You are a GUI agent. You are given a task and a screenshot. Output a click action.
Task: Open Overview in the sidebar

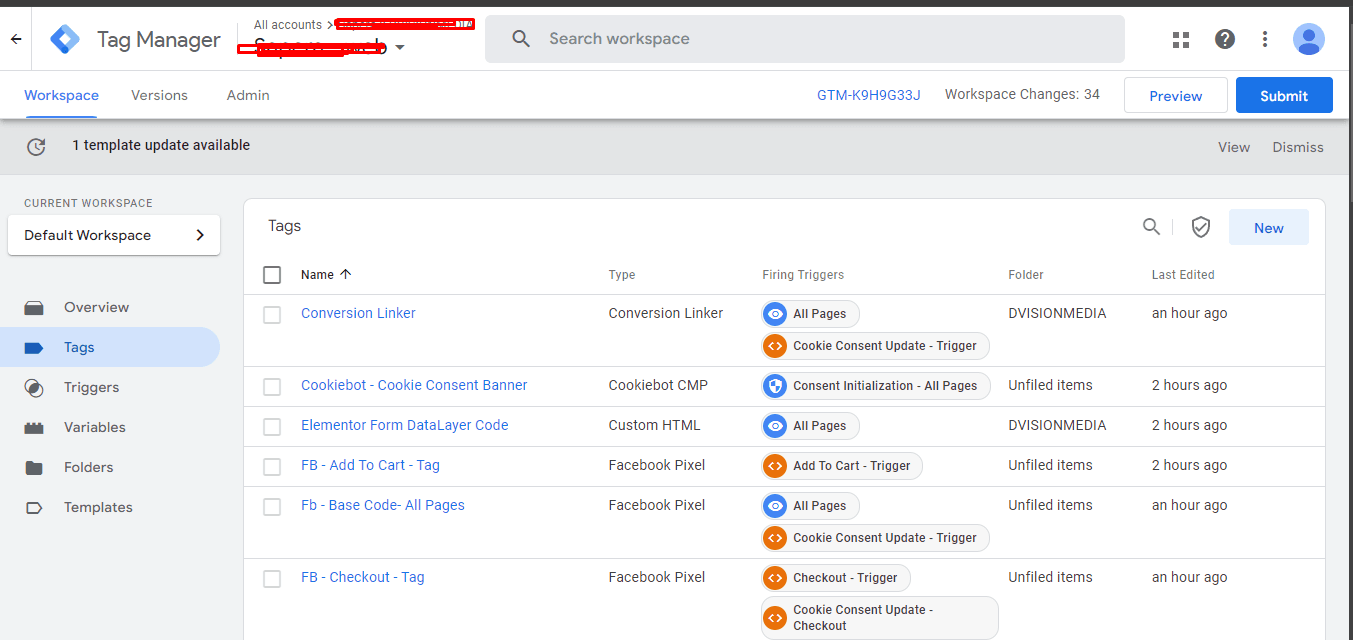point(97,307)
